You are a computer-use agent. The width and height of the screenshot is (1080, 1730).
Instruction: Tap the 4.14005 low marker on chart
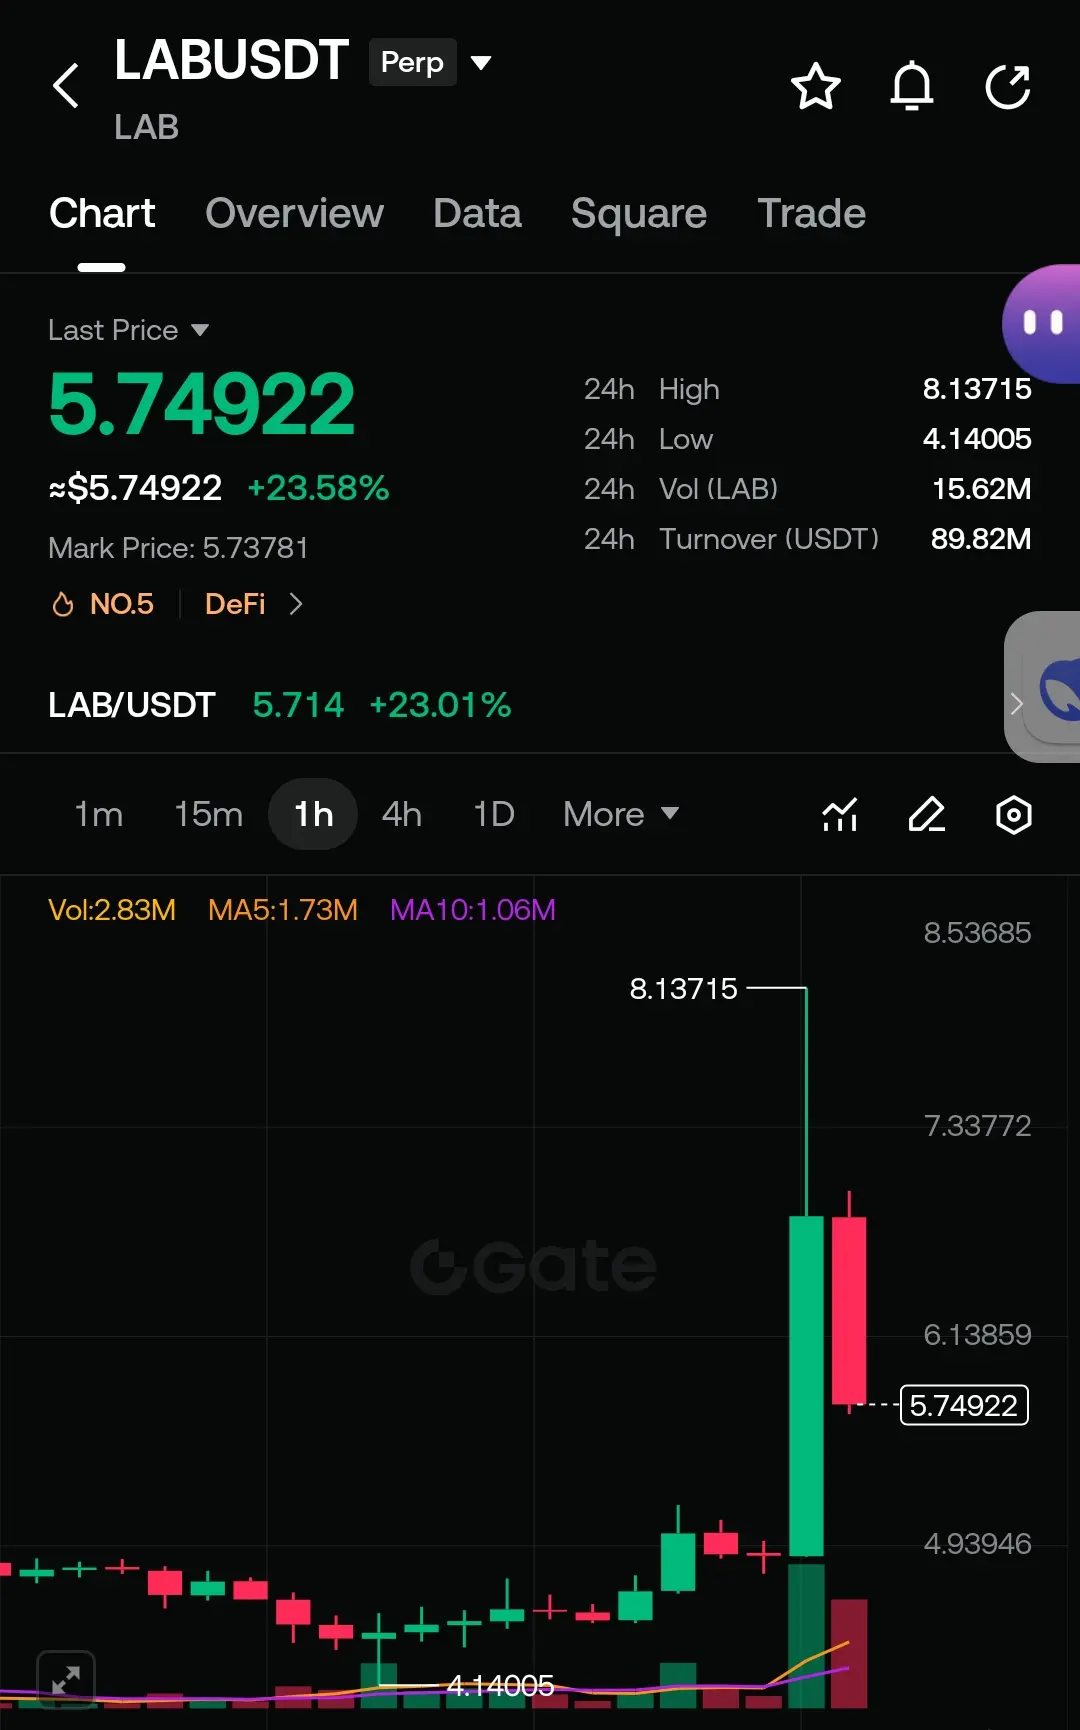tap(500, 1686)
